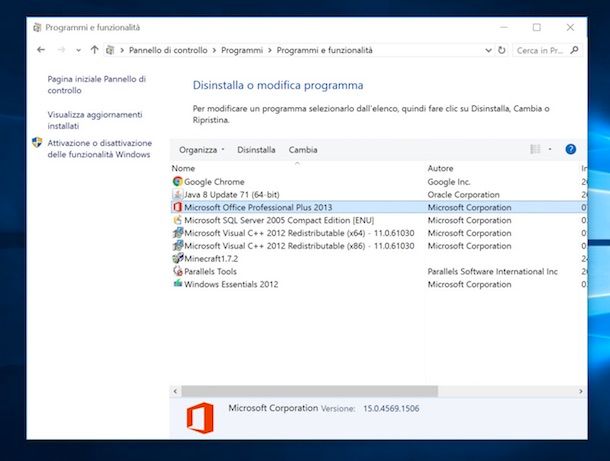Select 'Google Chrome' entry text
Screen dimensions: 610x461
214,182
